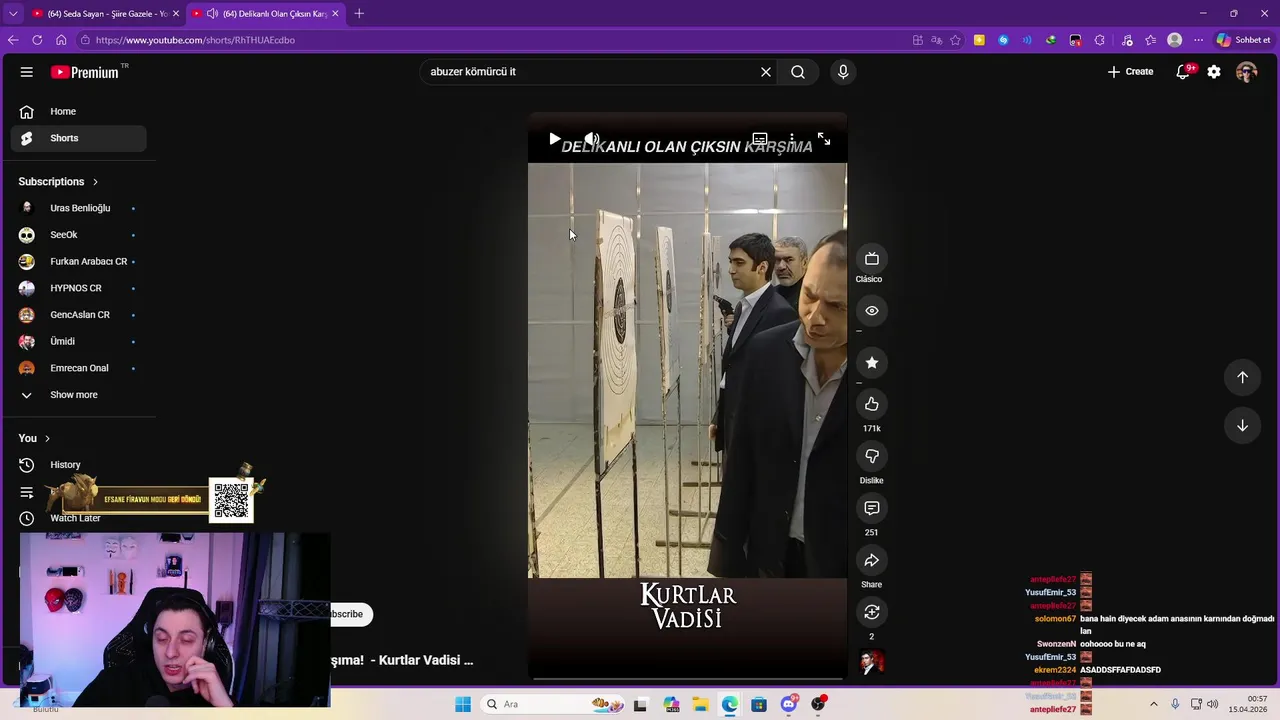Show hidden system tray icons

point(1153,704)
